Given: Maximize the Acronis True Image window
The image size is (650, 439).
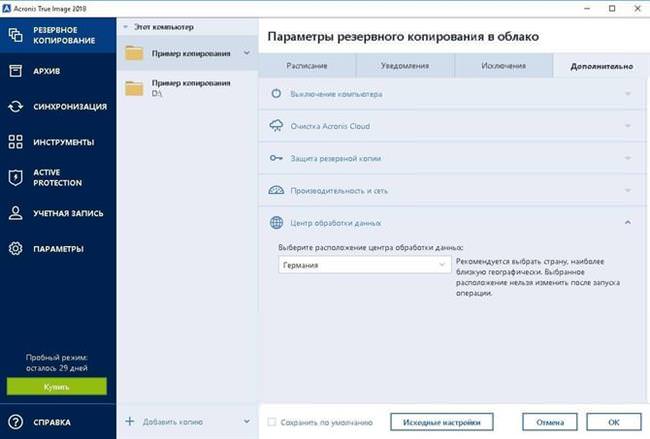Looking at the screenshot, I should 612,8.
